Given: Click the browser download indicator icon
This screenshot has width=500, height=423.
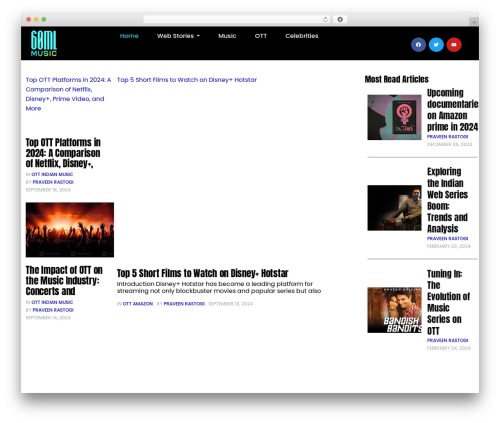Looking at the screenshot, I should coord(340,19).
